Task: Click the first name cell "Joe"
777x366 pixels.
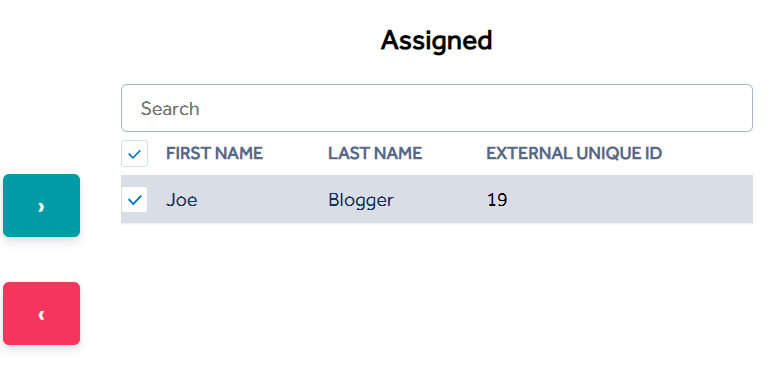Action: 181,200
